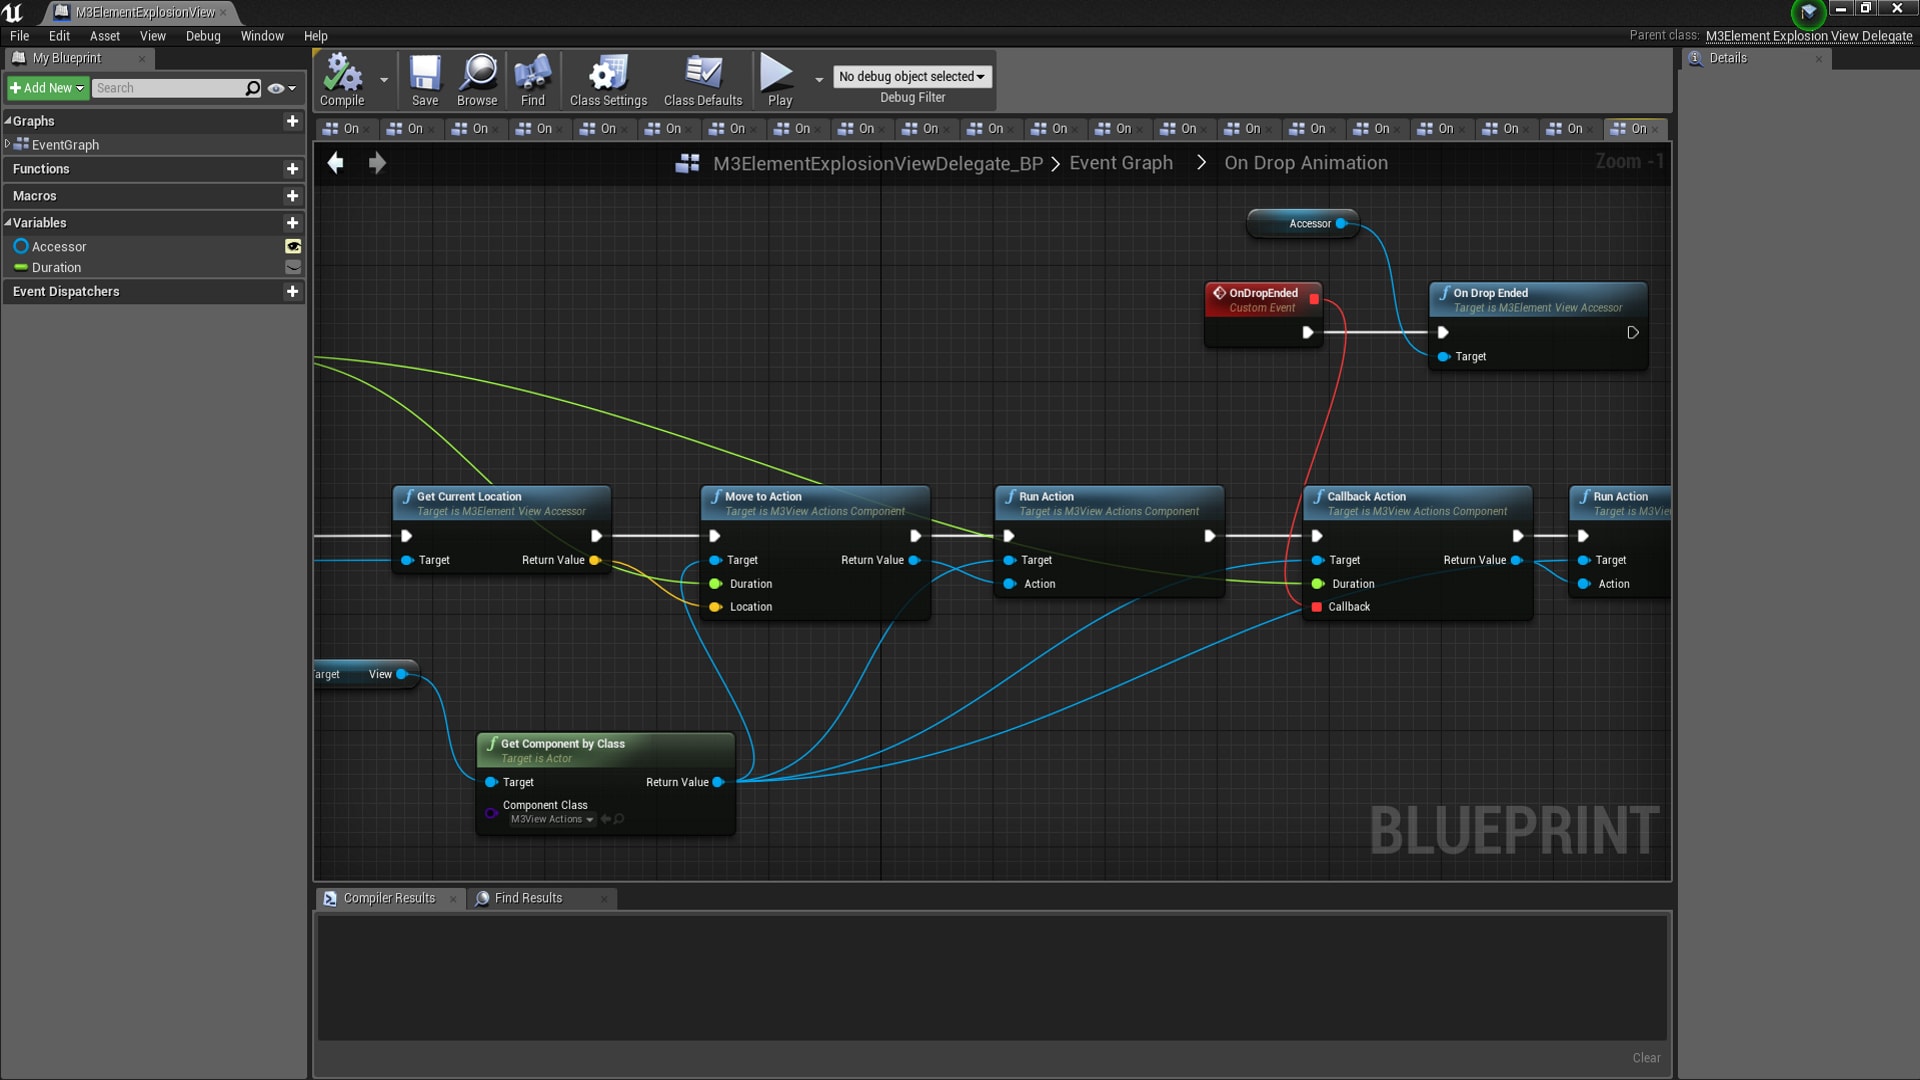Open Class Settings
The width and height of the screenshot is (1920, 1080).
pos(606,79)
